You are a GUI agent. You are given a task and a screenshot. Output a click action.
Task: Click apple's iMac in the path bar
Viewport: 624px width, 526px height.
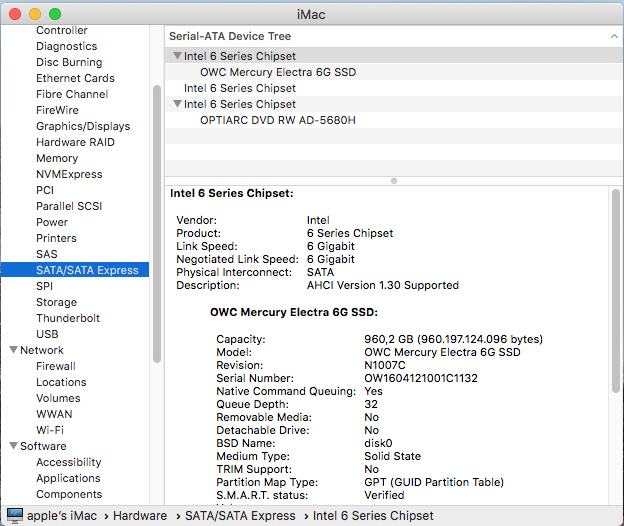point(61,516)
